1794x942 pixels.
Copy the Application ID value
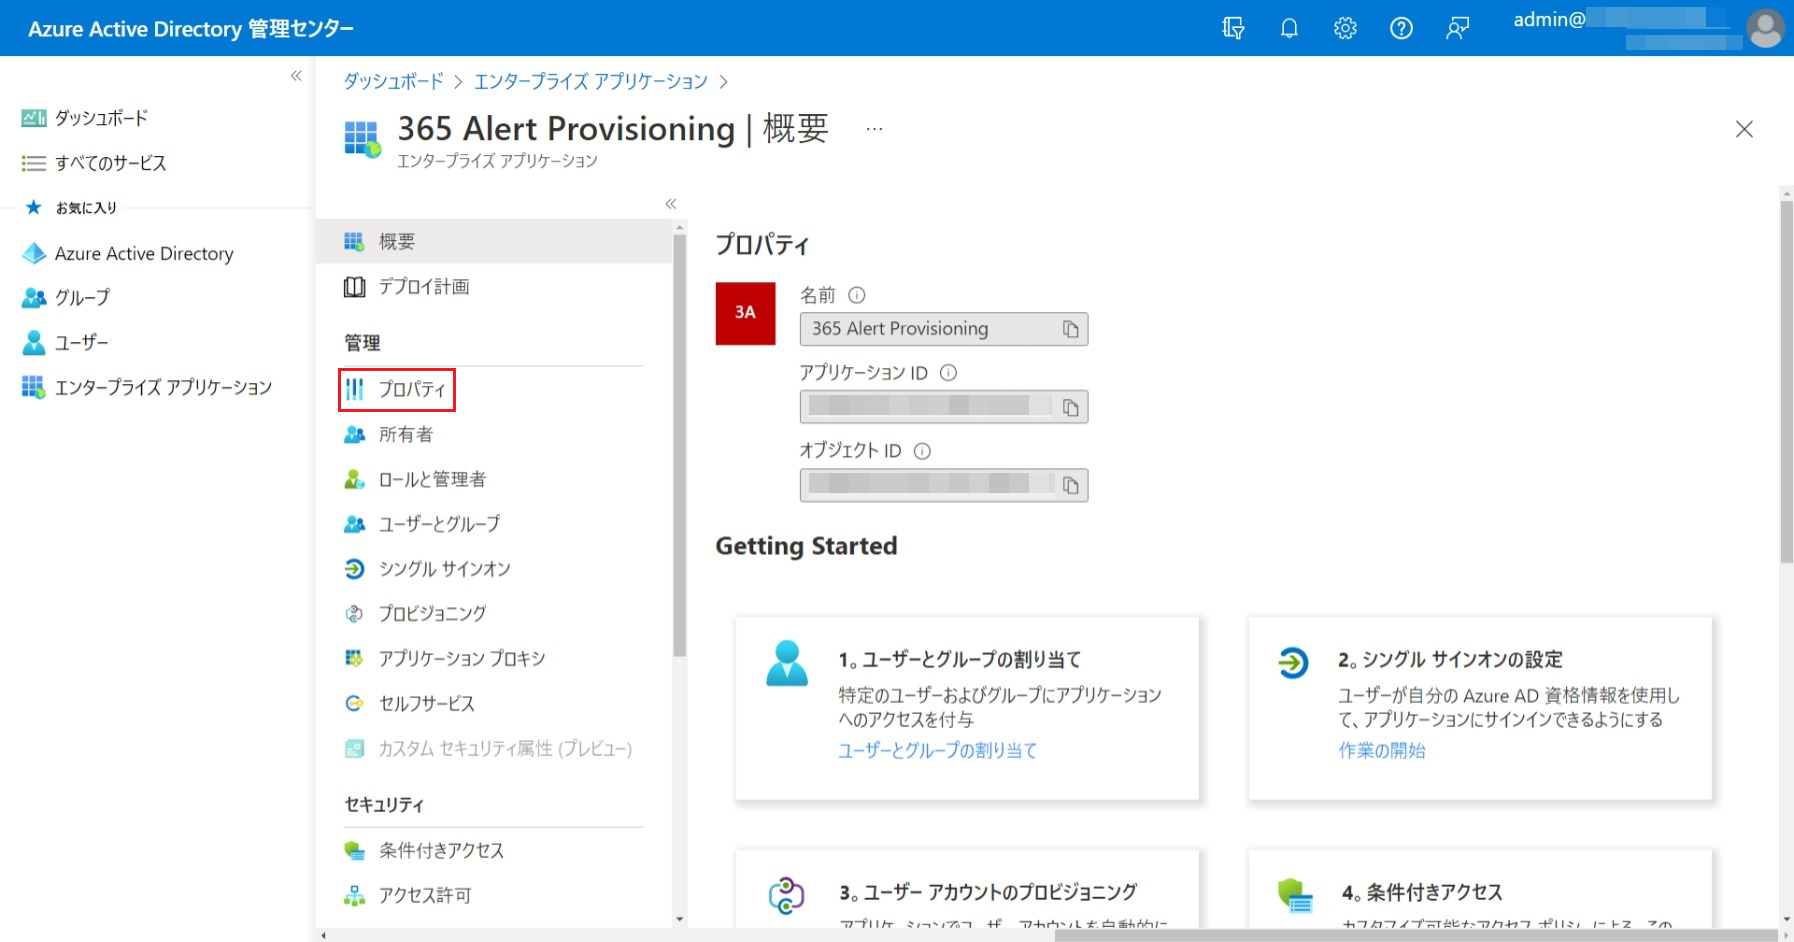click(x=1070, y=407)
